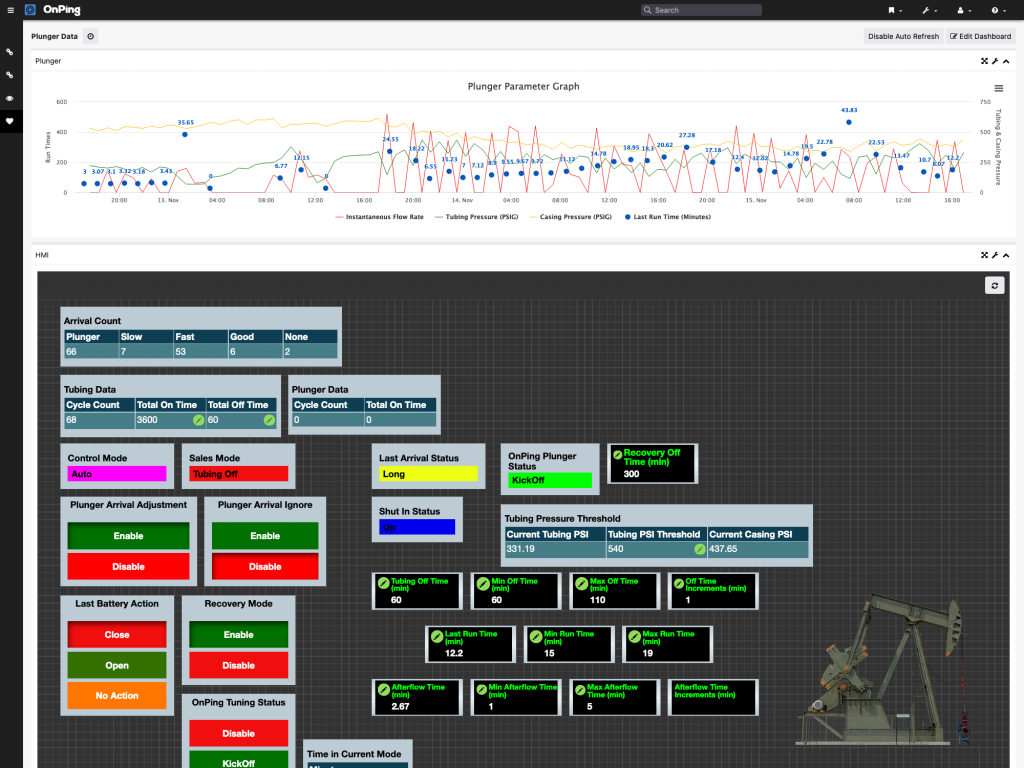
Task: Edit Max Afterflow Time pencil icon
Action: (580, 689)
